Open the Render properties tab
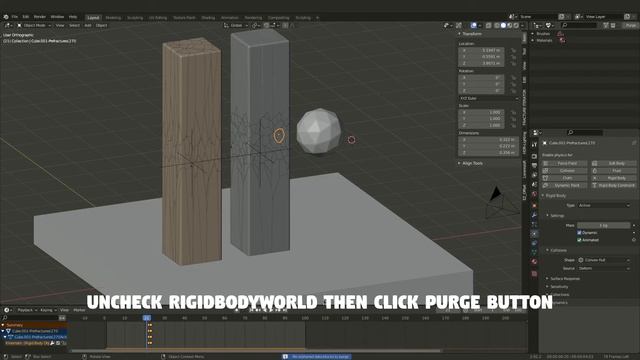 (x=534, y=156)
